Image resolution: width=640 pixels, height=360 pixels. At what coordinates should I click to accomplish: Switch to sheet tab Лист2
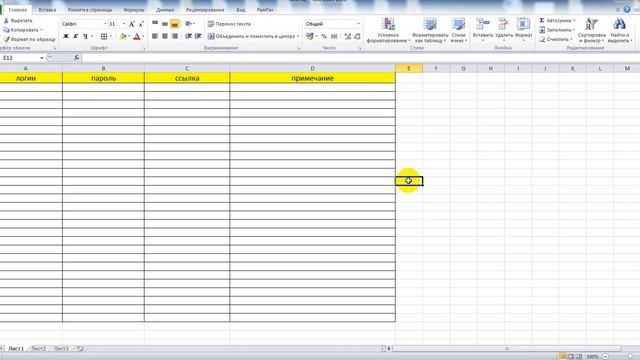[38, 349]
